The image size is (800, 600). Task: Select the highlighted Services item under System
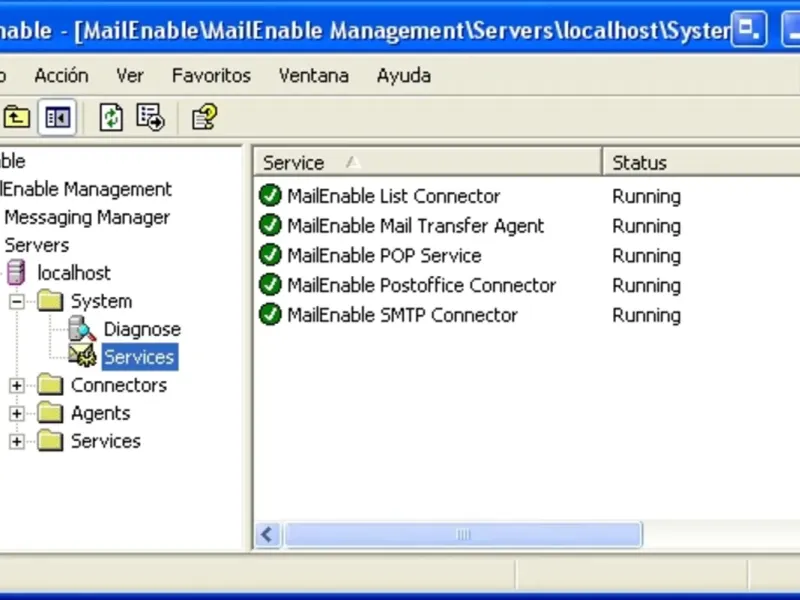140,357
